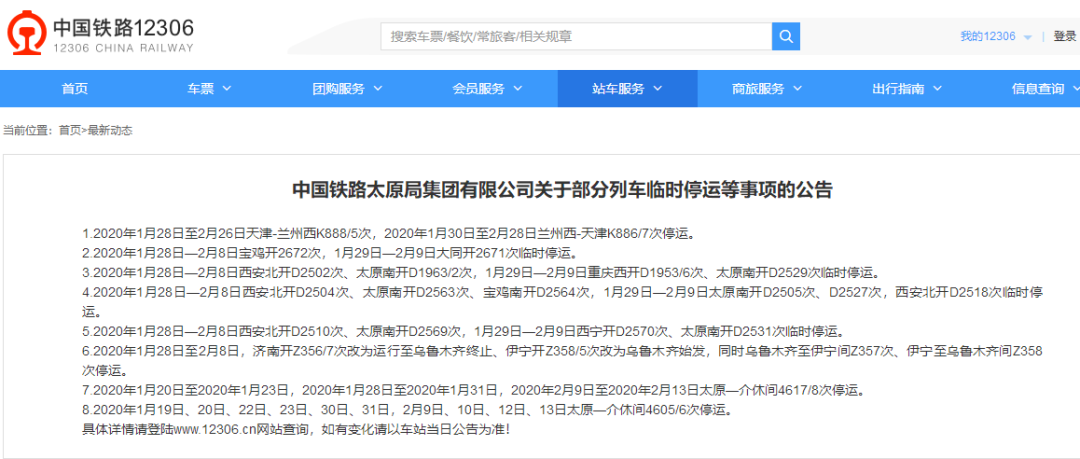The width and height of the screenshot is (1080, 459).
Task: Expand the 我的12306 account dropdown
Action: [x=994, y=36]
